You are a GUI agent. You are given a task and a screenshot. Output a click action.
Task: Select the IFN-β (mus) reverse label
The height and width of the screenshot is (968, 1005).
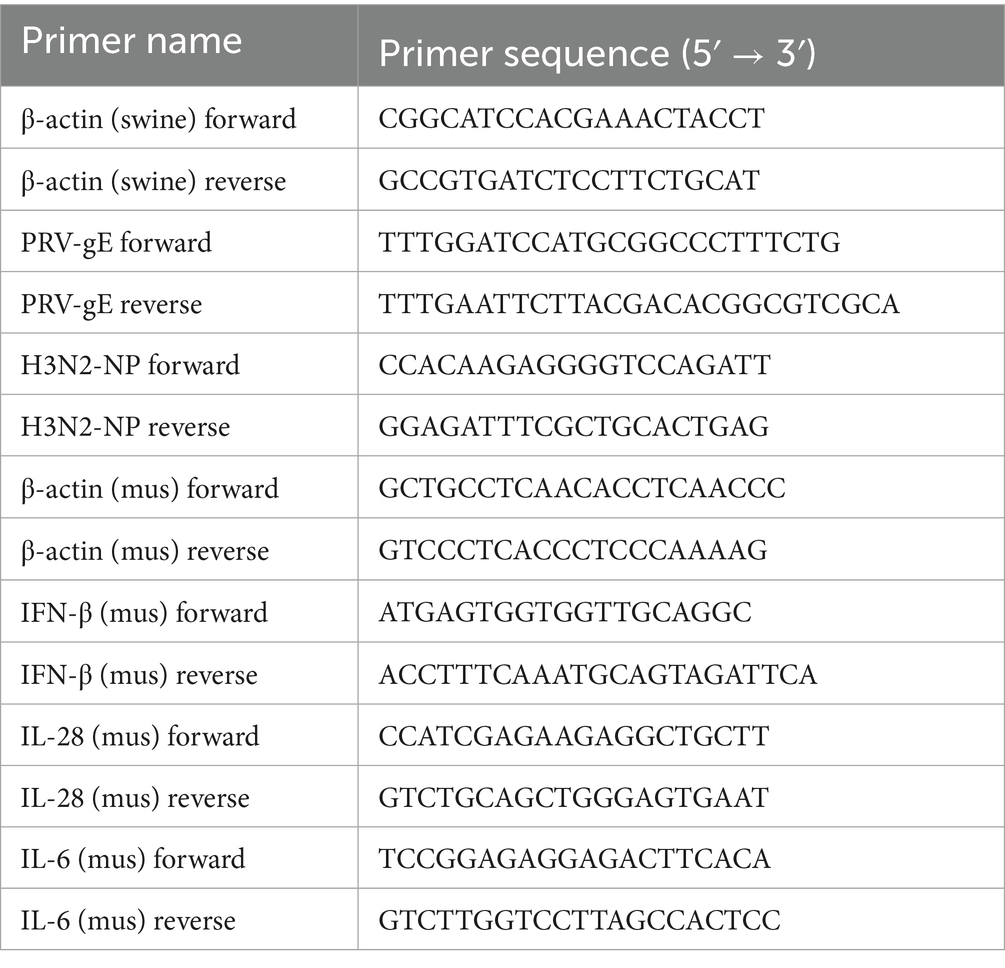140,674
